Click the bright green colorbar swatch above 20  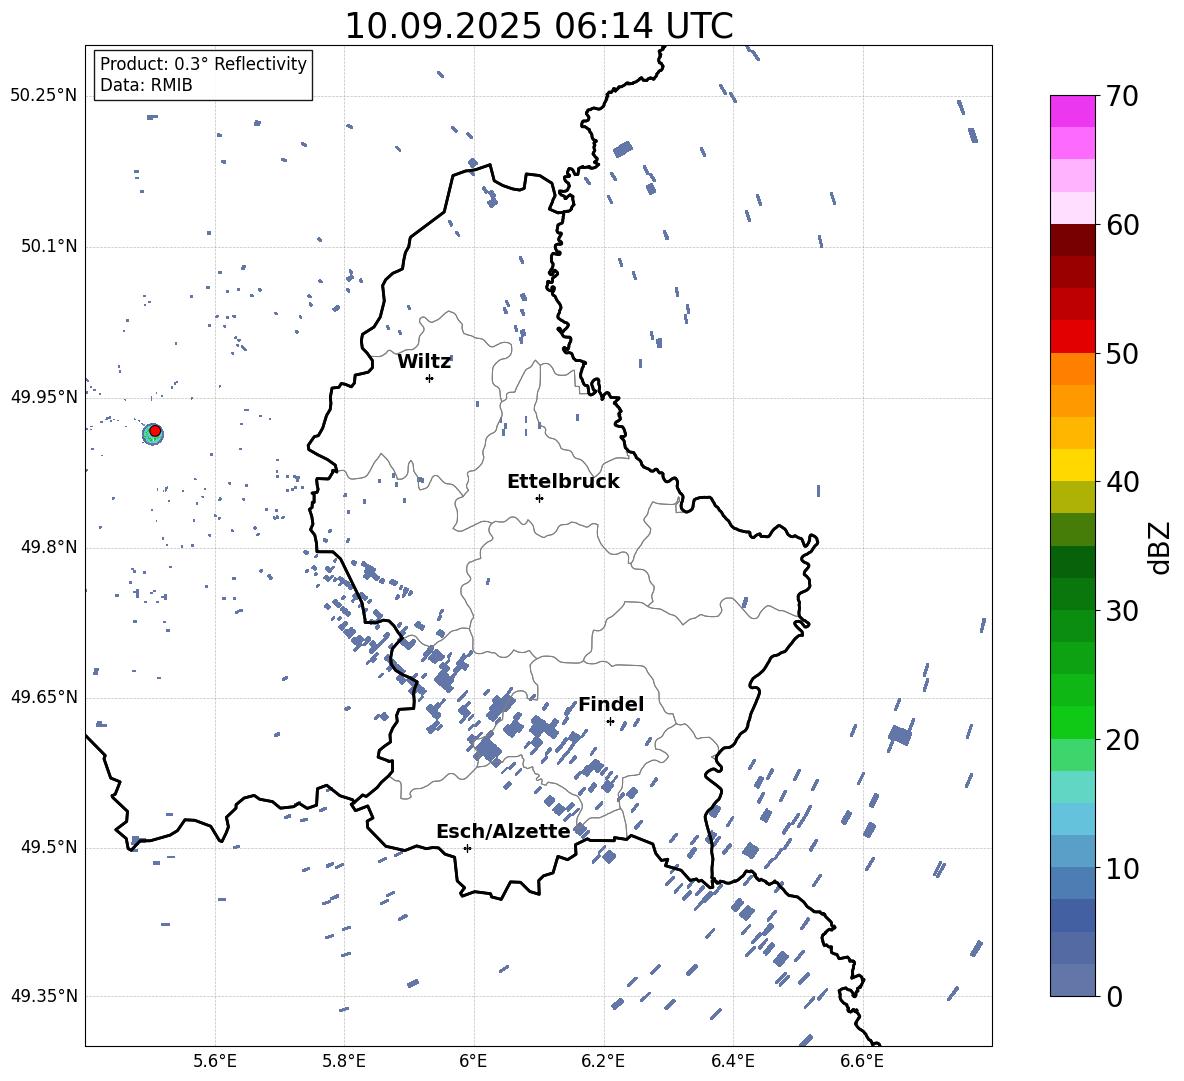pos(1072,723)
